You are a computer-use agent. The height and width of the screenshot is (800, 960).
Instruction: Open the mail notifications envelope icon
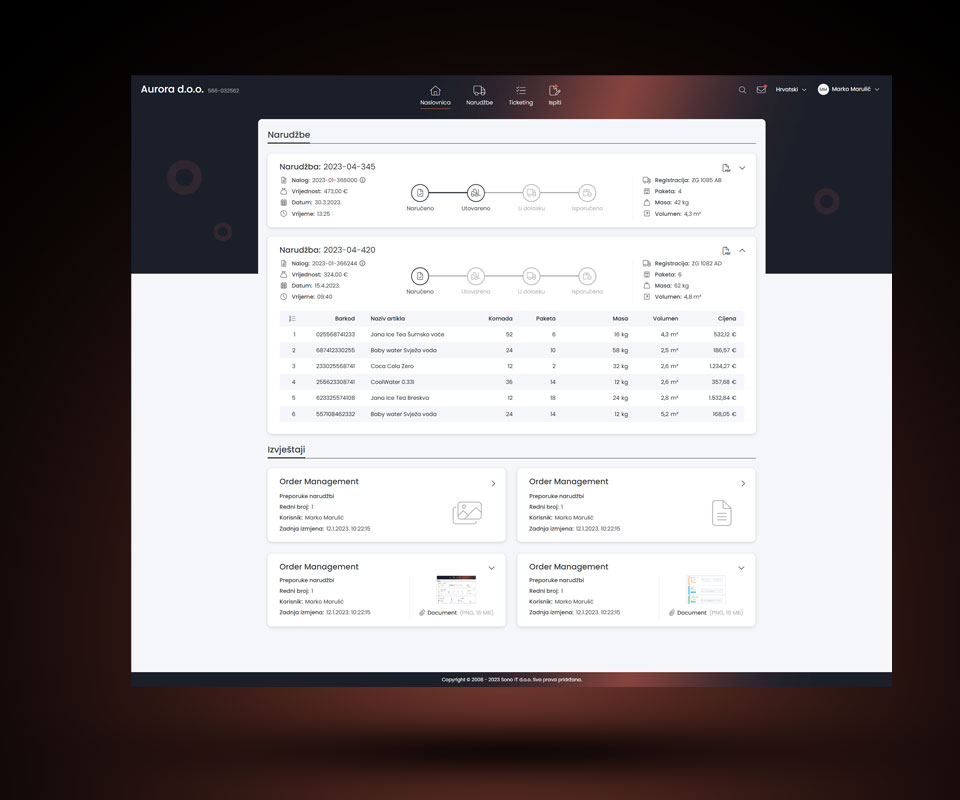click(x=761, y=89)
